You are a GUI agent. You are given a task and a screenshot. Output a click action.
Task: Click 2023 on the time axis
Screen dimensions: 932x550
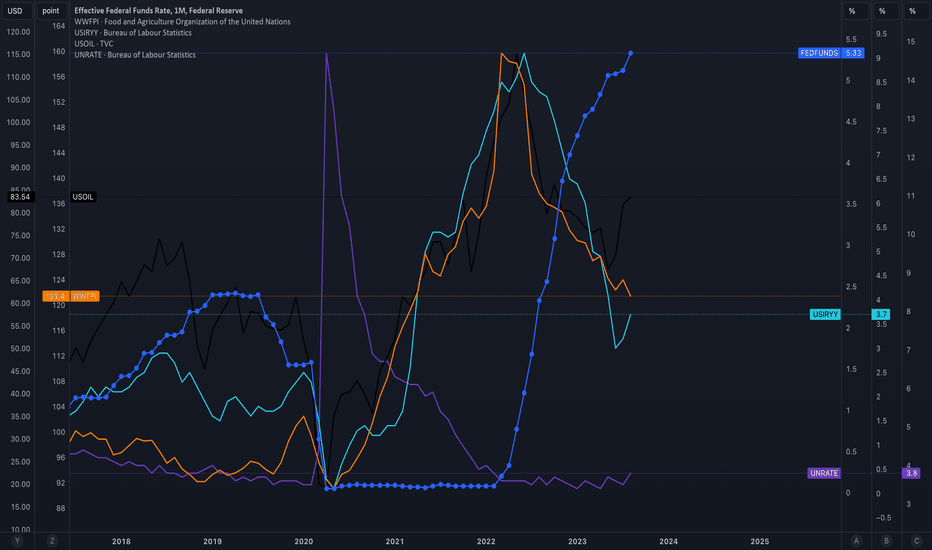577,541
